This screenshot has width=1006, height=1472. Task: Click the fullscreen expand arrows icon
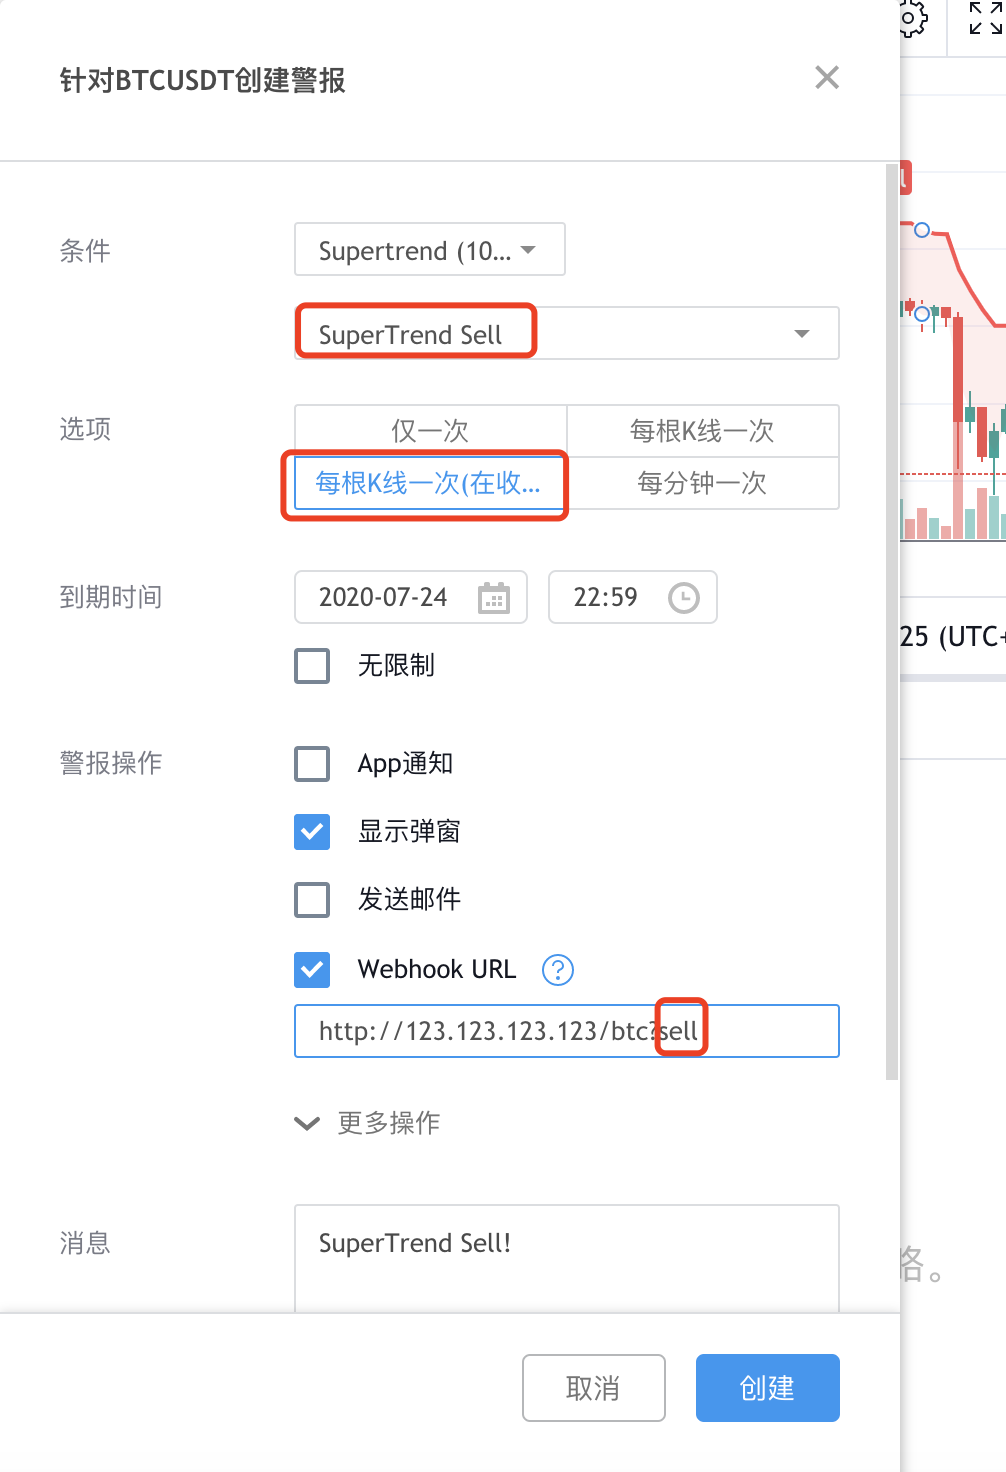click(x=985, y=18)
